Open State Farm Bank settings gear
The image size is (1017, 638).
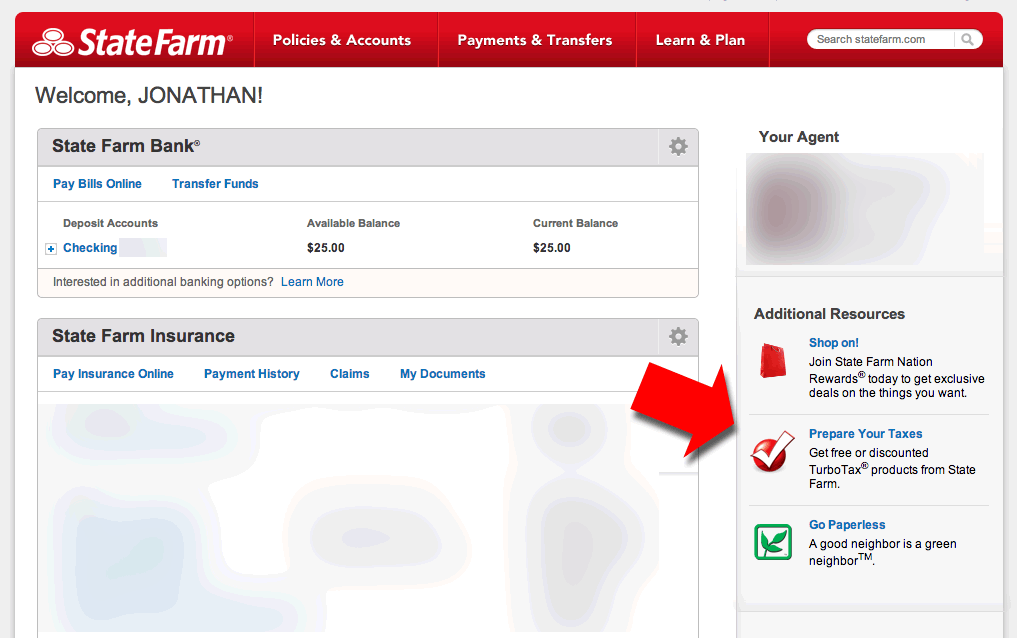[678, 147]
